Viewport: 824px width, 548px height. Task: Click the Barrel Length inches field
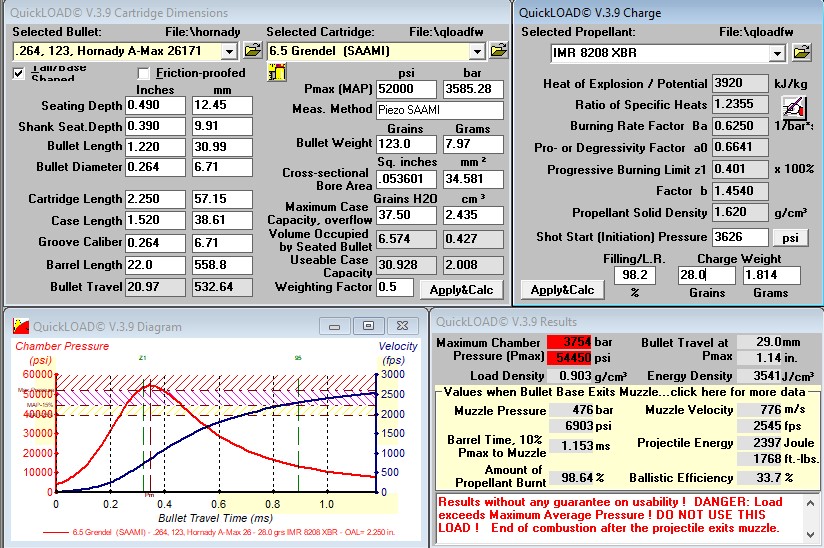click(156, 265)
